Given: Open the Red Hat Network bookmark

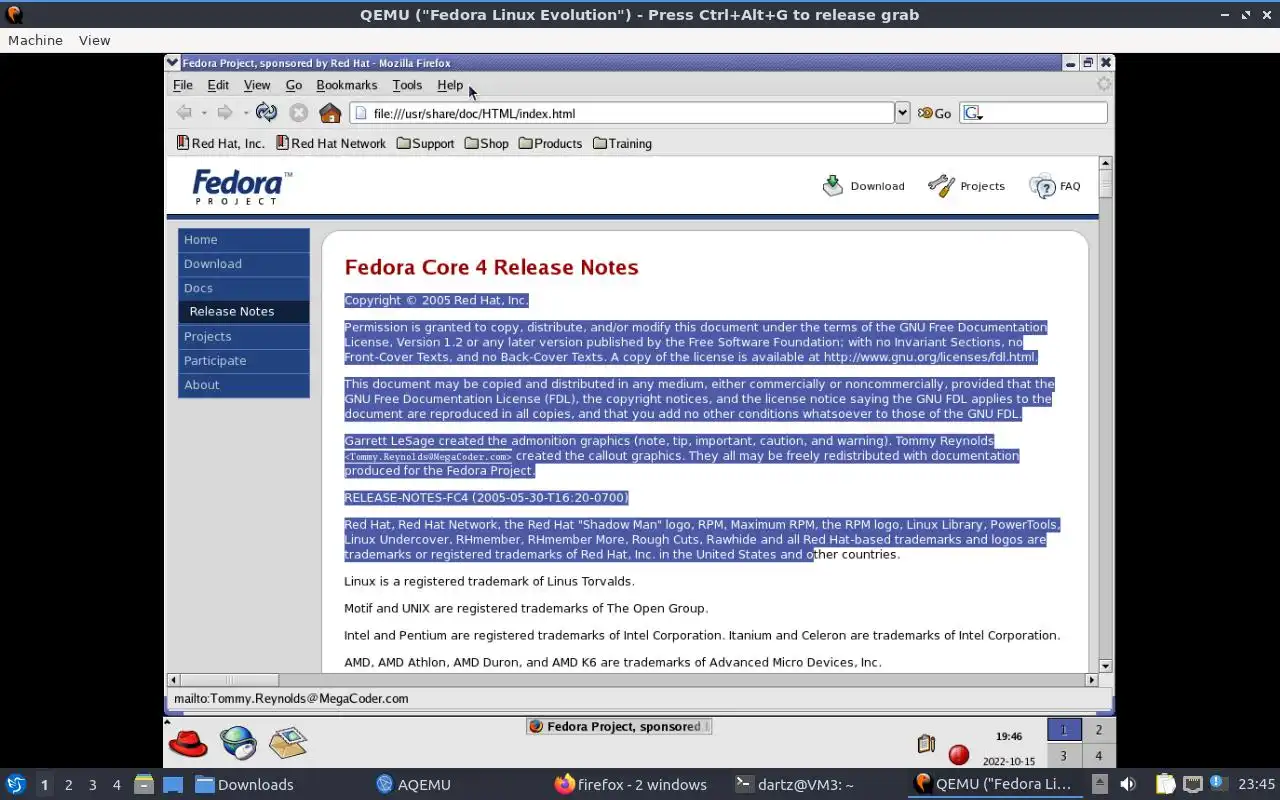Looking at the screenshot, I should tap(331, 143).
